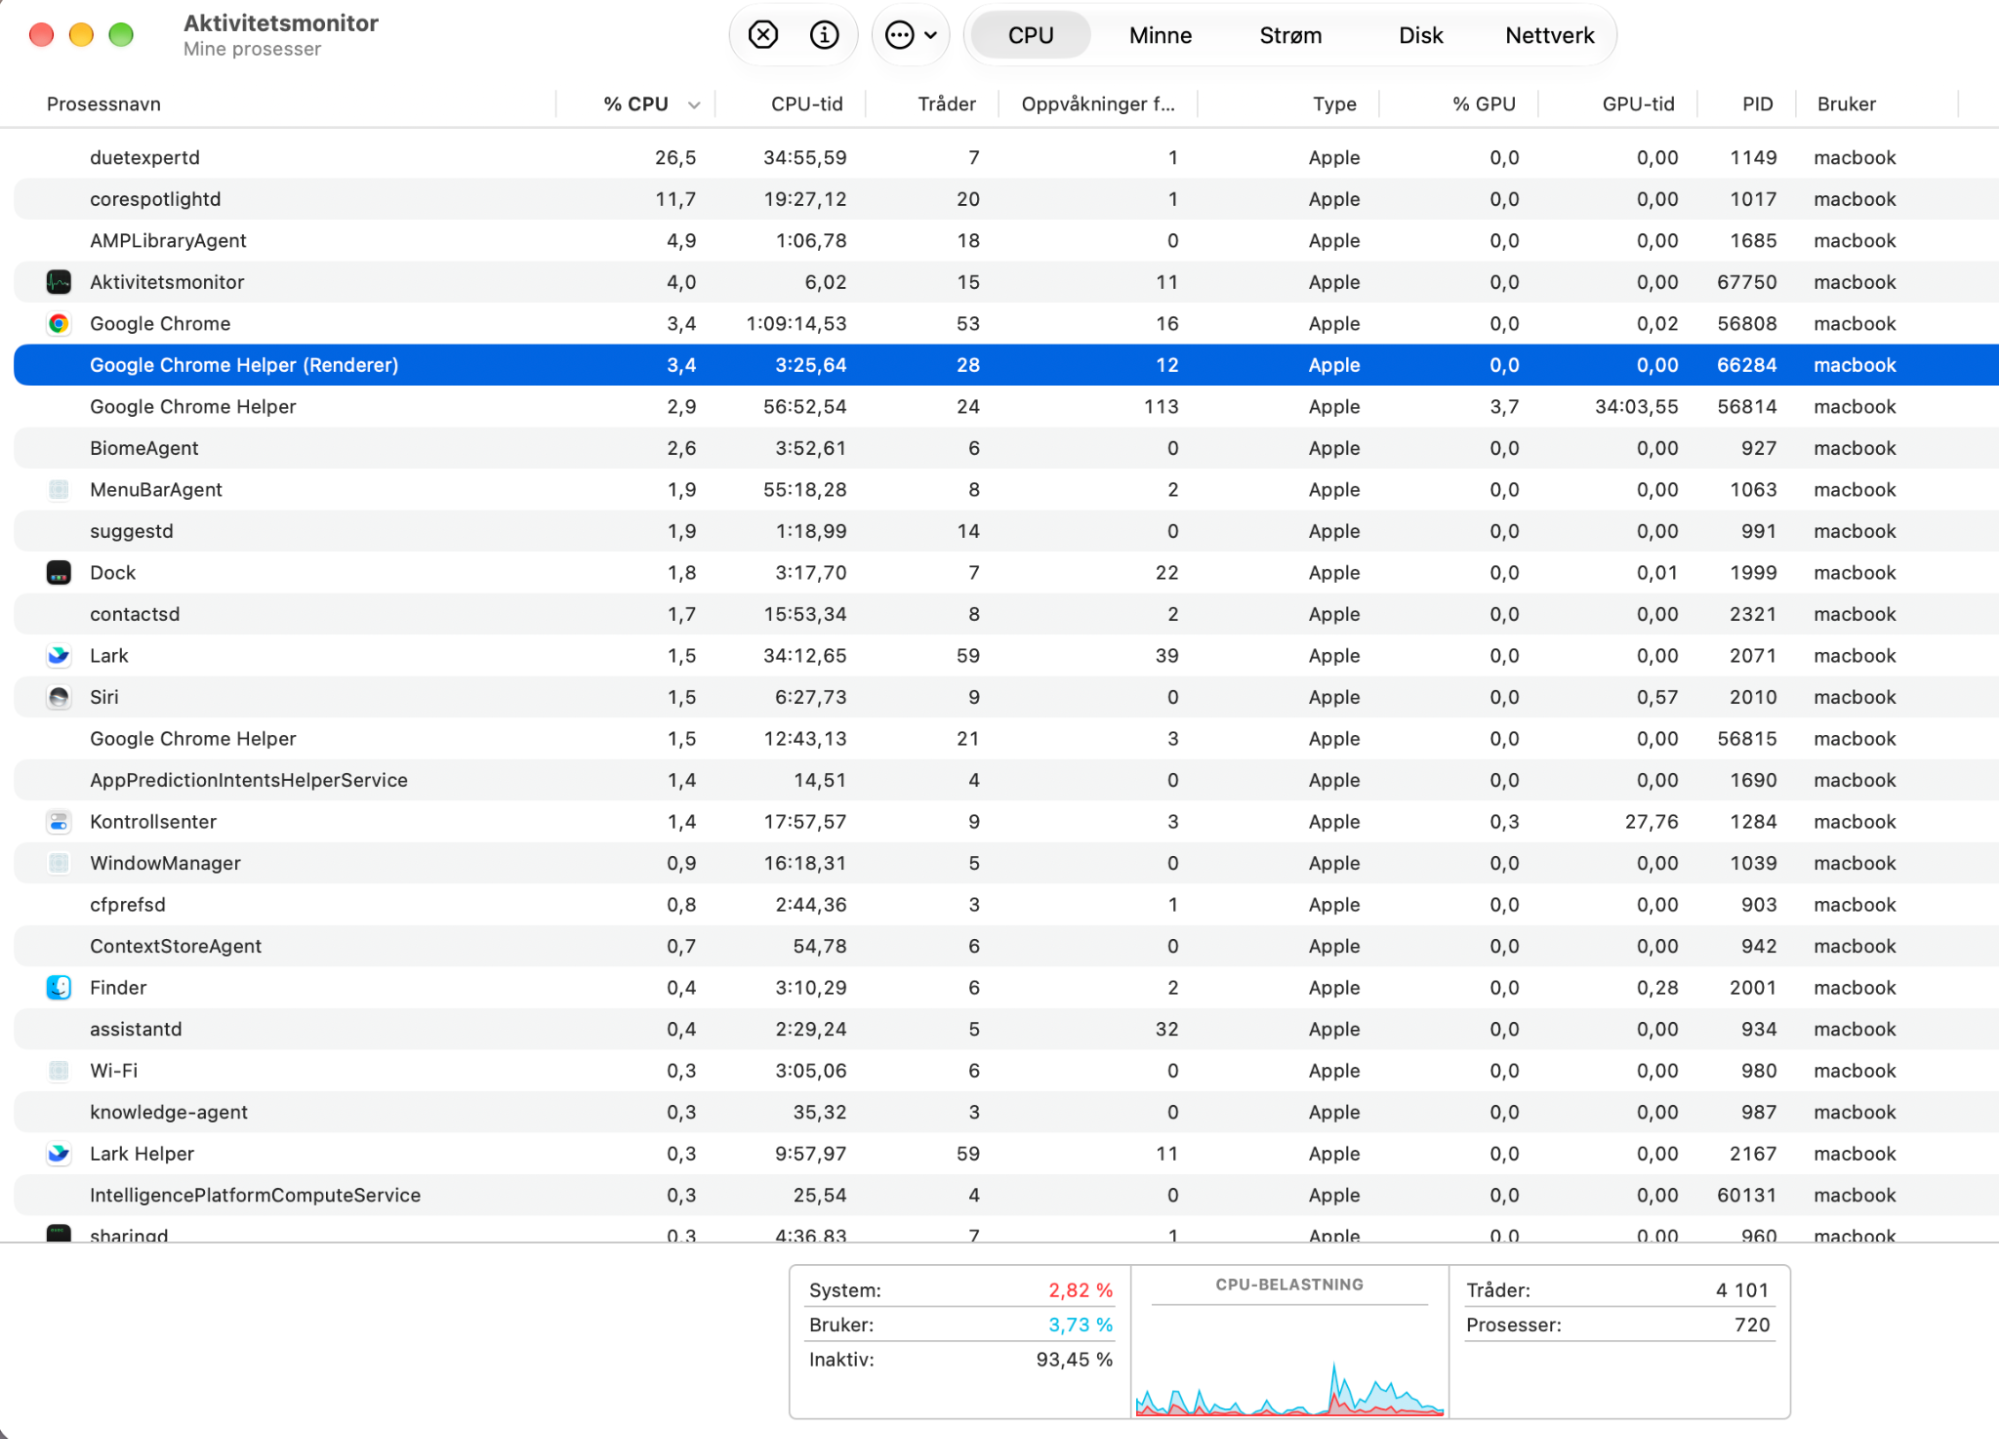Select the AppPredictionIntentsHelperService row
This screenshot has width=1999, height=1439.
click(x=1006, y=780)
